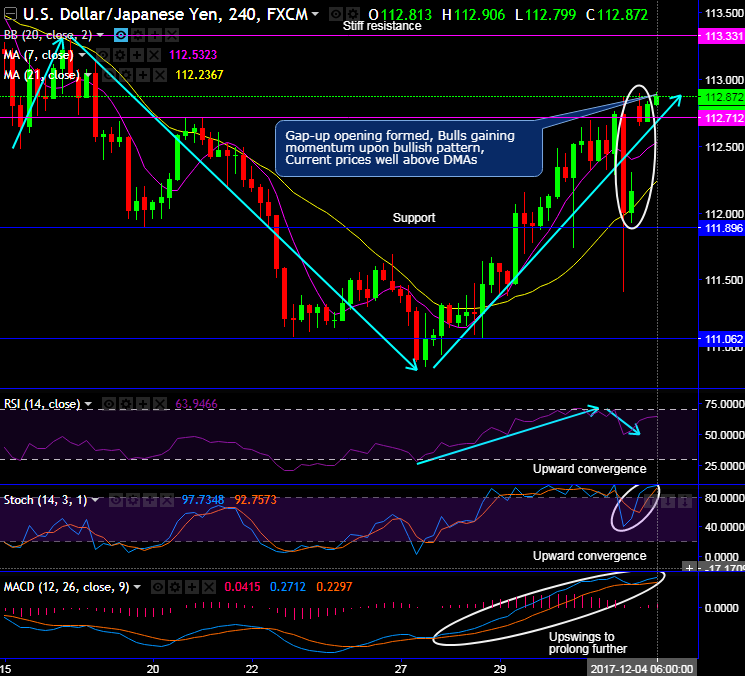Delete the RSI indicator with X icon
The image size is (745, 676).
(158, 404)
